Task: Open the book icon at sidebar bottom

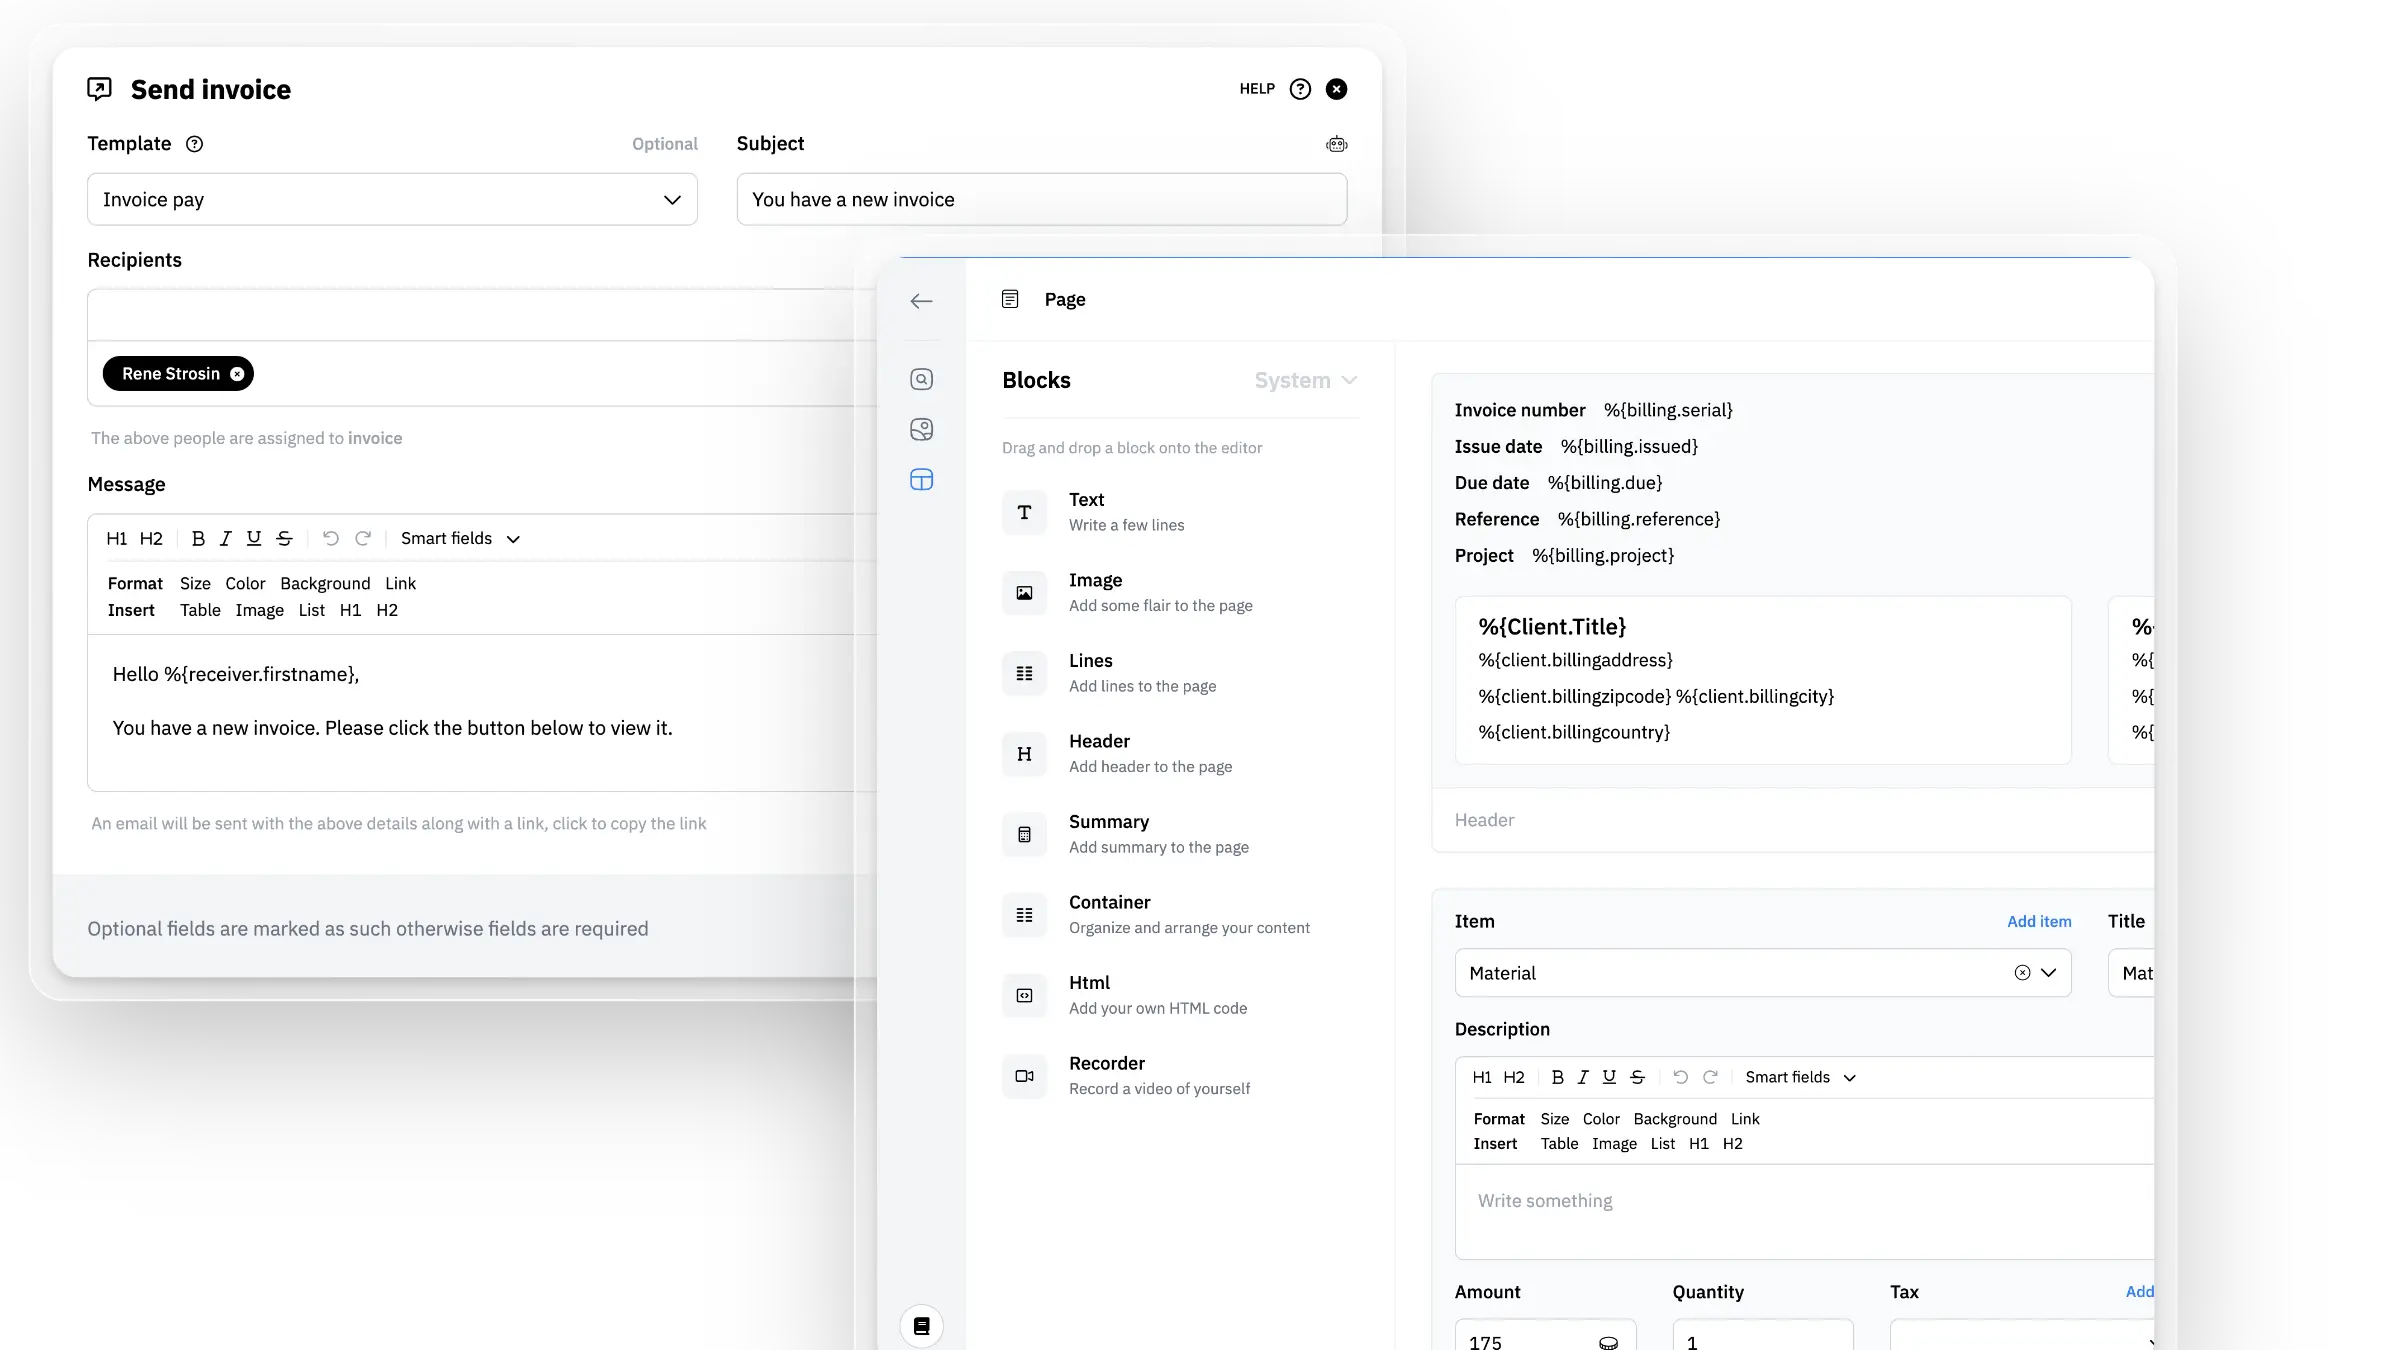Action: [921, 1326]
